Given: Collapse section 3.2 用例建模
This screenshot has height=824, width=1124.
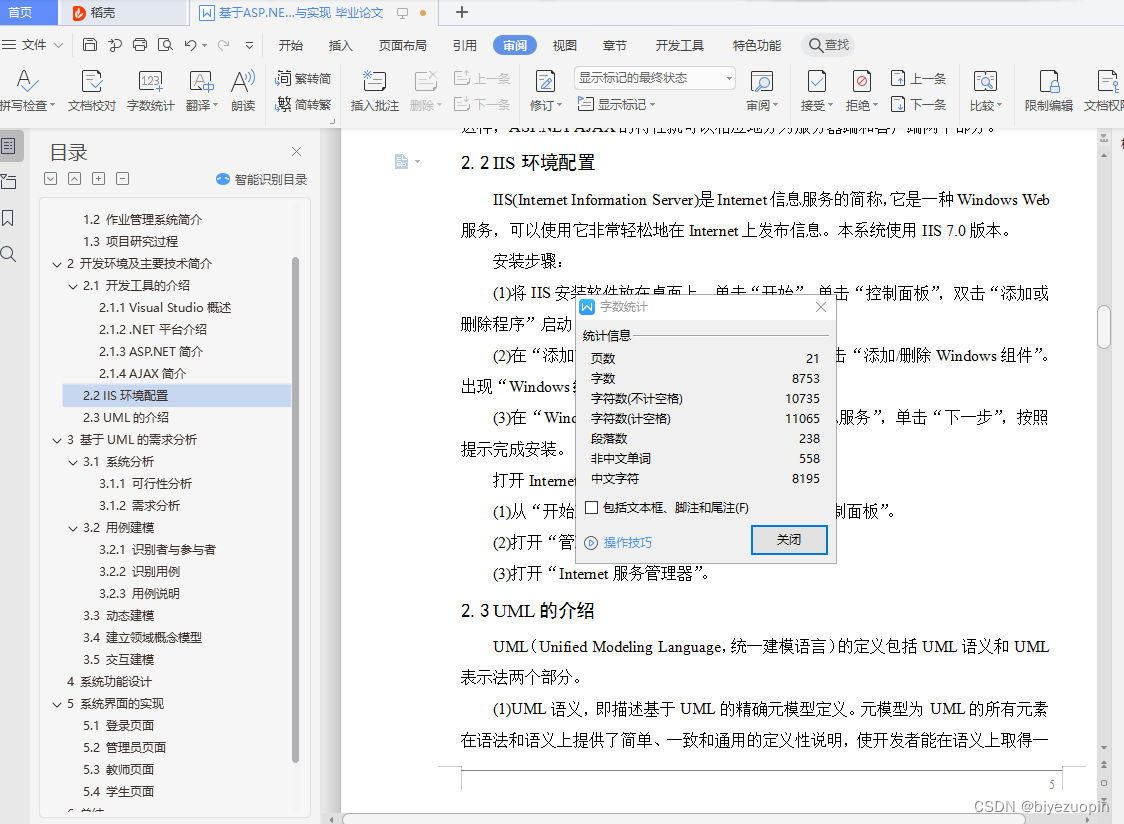Looking at the screenshot, I should pyautogui.click(x=73, y=529).
